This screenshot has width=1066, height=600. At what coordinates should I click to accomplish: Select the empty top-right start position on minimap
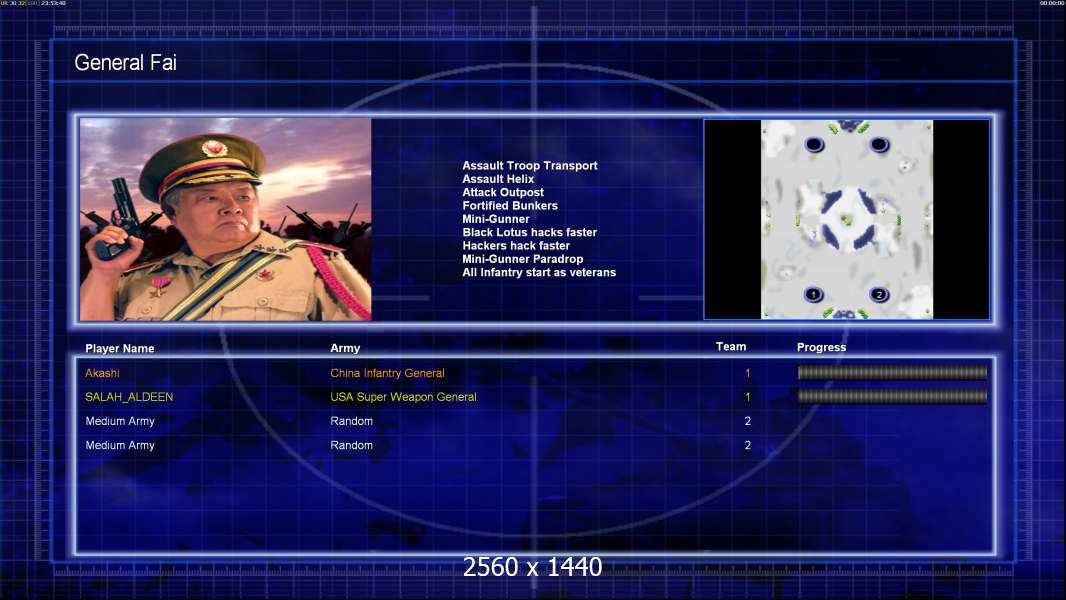tap(879, 144)
